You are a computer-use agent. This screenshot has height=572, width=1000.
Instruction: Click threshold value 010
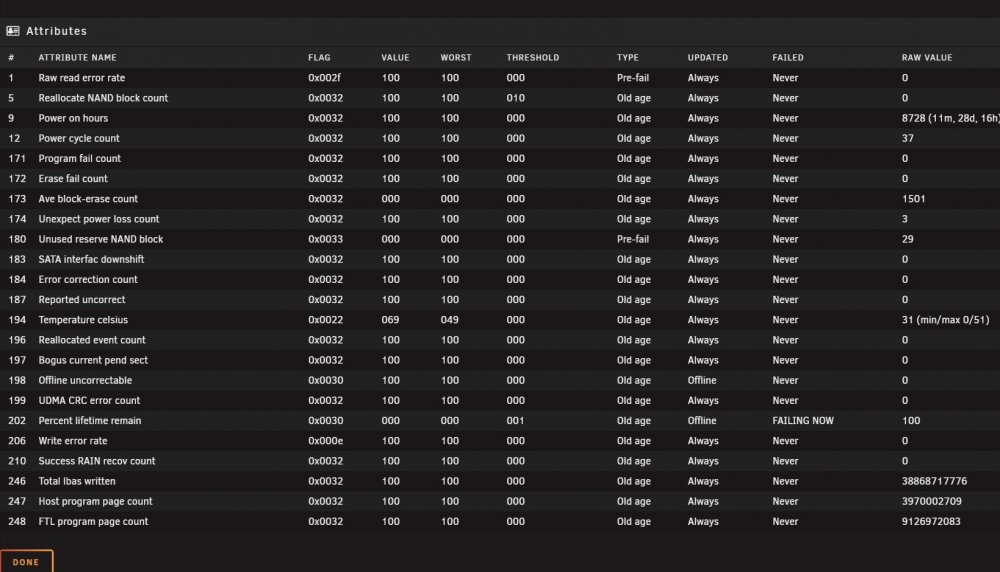[515, 98]
